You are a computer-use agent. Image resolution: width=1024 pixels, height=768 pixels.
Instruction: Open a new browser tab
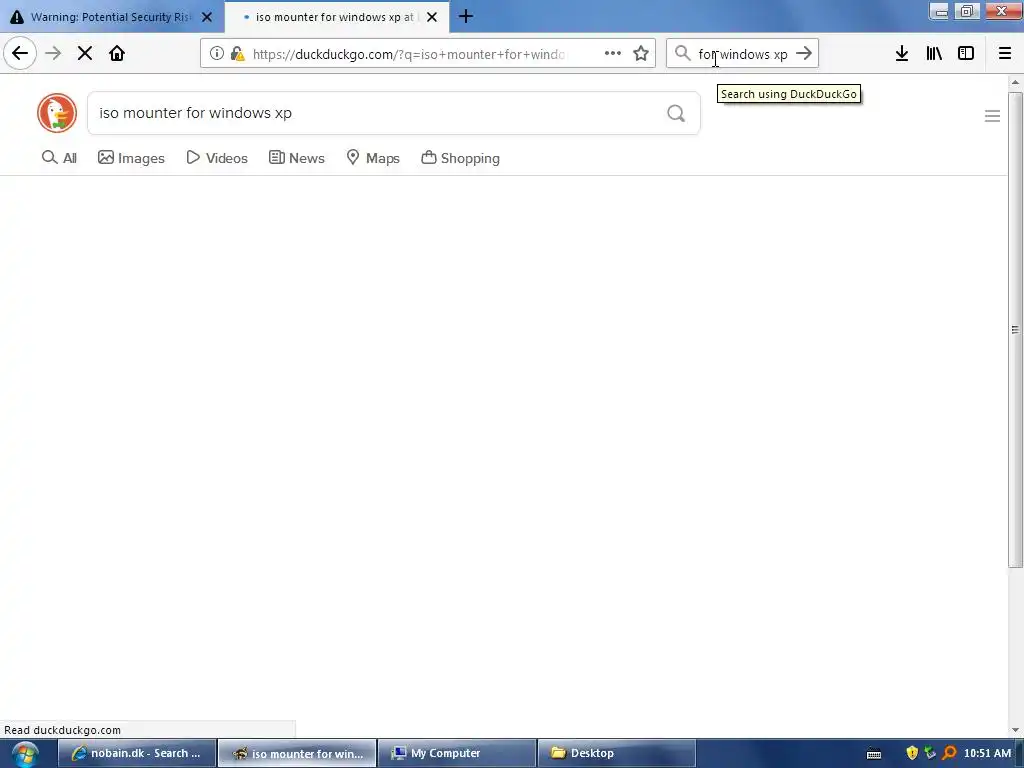click(x=466, y=16)
